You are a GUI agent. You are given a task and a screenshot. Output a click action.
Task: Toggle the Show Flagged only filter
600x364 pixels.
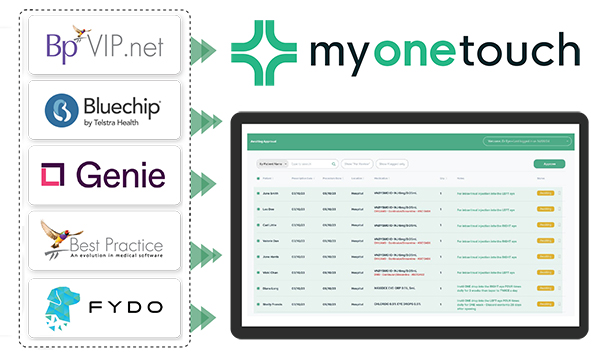tap(392, 164)
